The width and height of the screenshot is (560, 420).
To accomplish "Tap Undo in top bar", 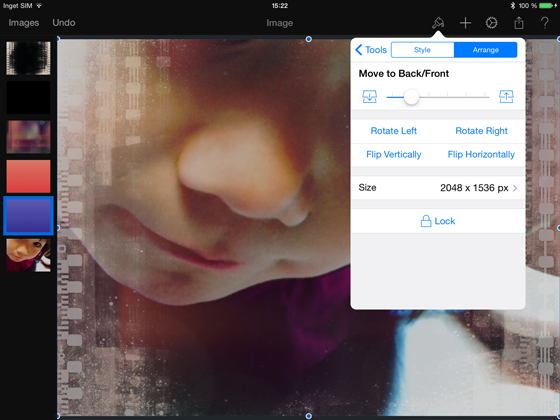I will (64, 23).
